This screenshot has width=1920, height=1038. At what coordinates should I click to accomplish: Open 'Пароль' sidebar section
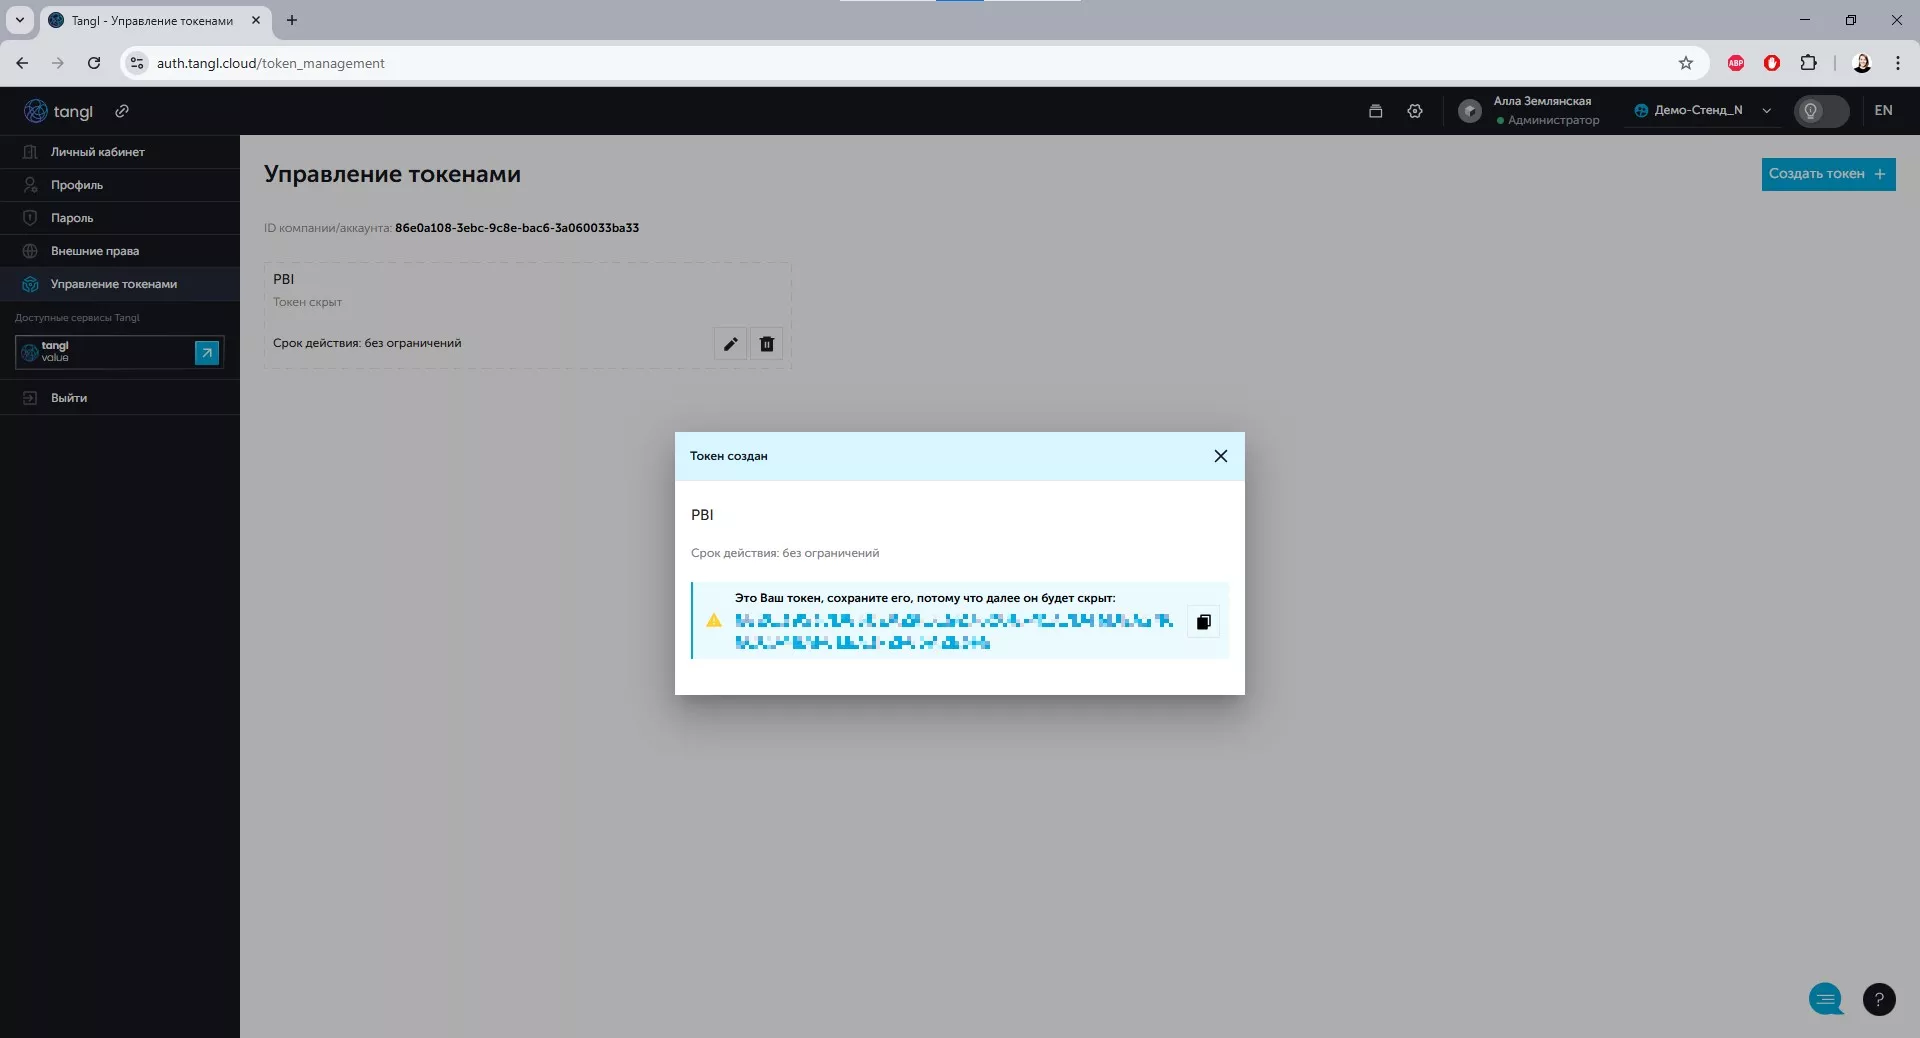coord(72,218)
